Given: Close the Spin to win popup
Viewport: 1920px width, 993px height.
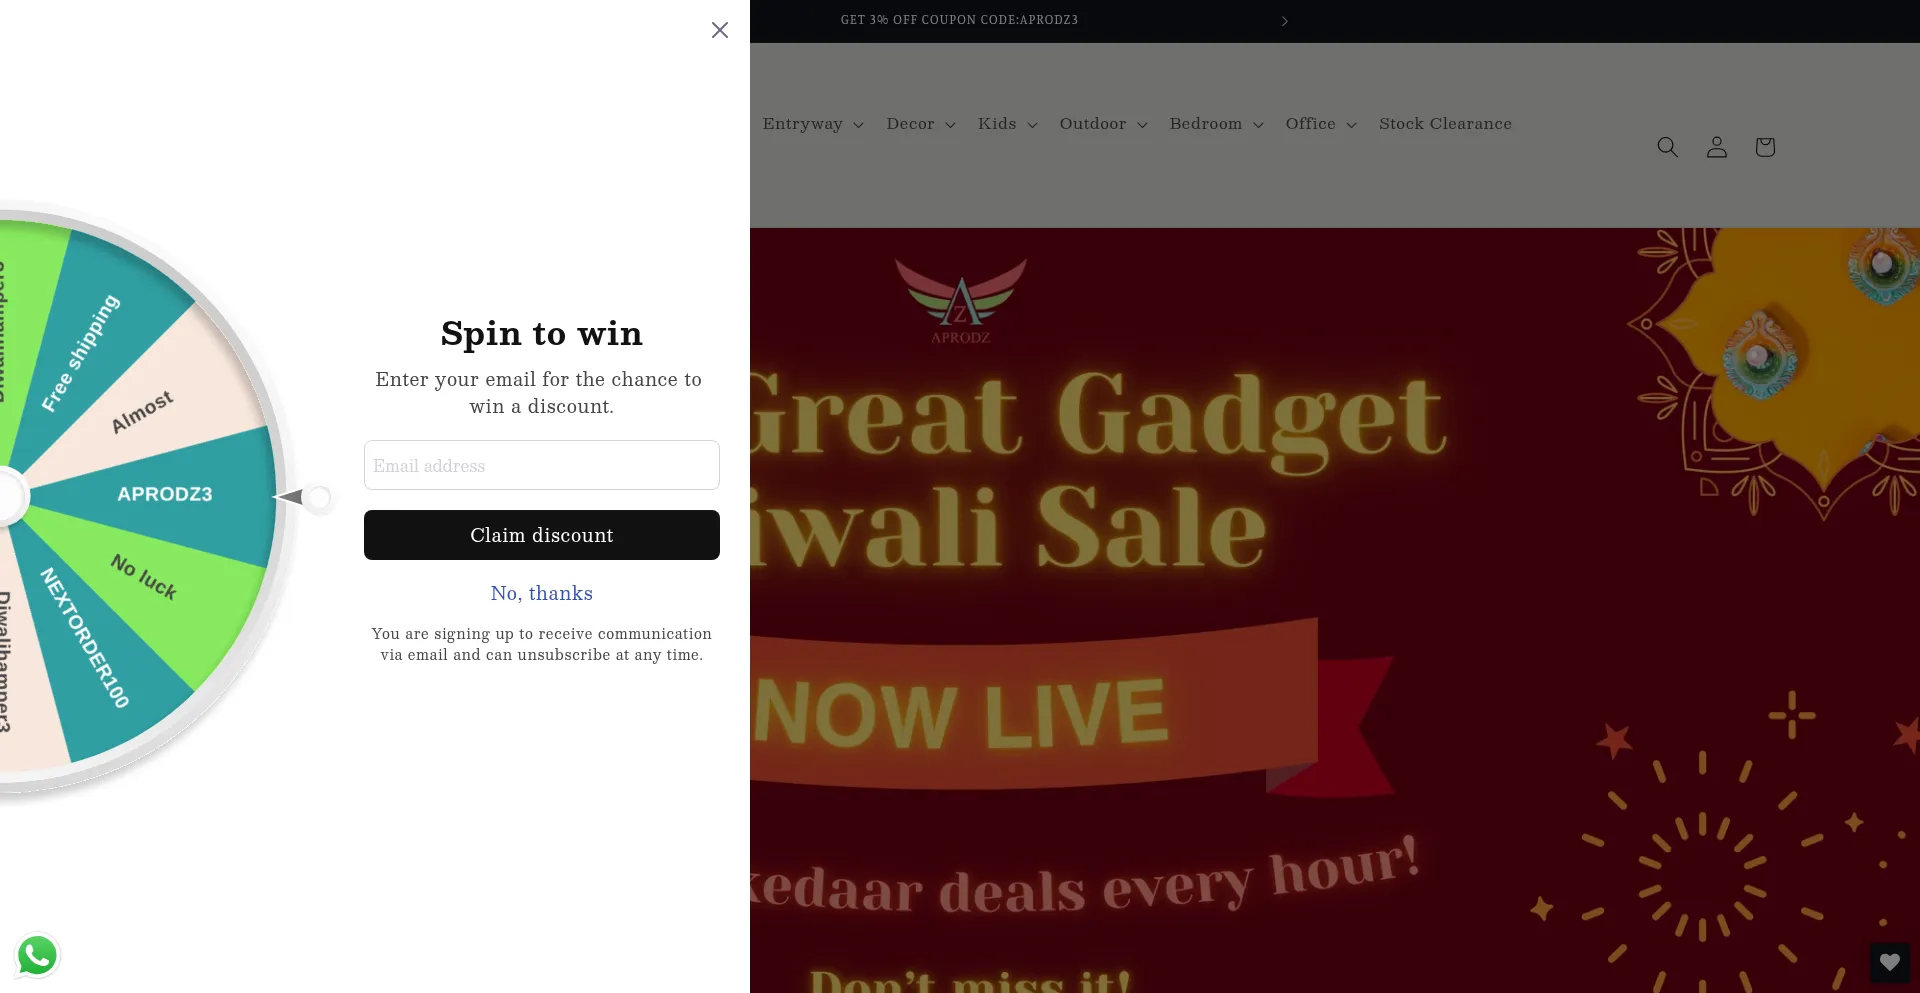Looking at the screenshot, I should tap(719, 30).
